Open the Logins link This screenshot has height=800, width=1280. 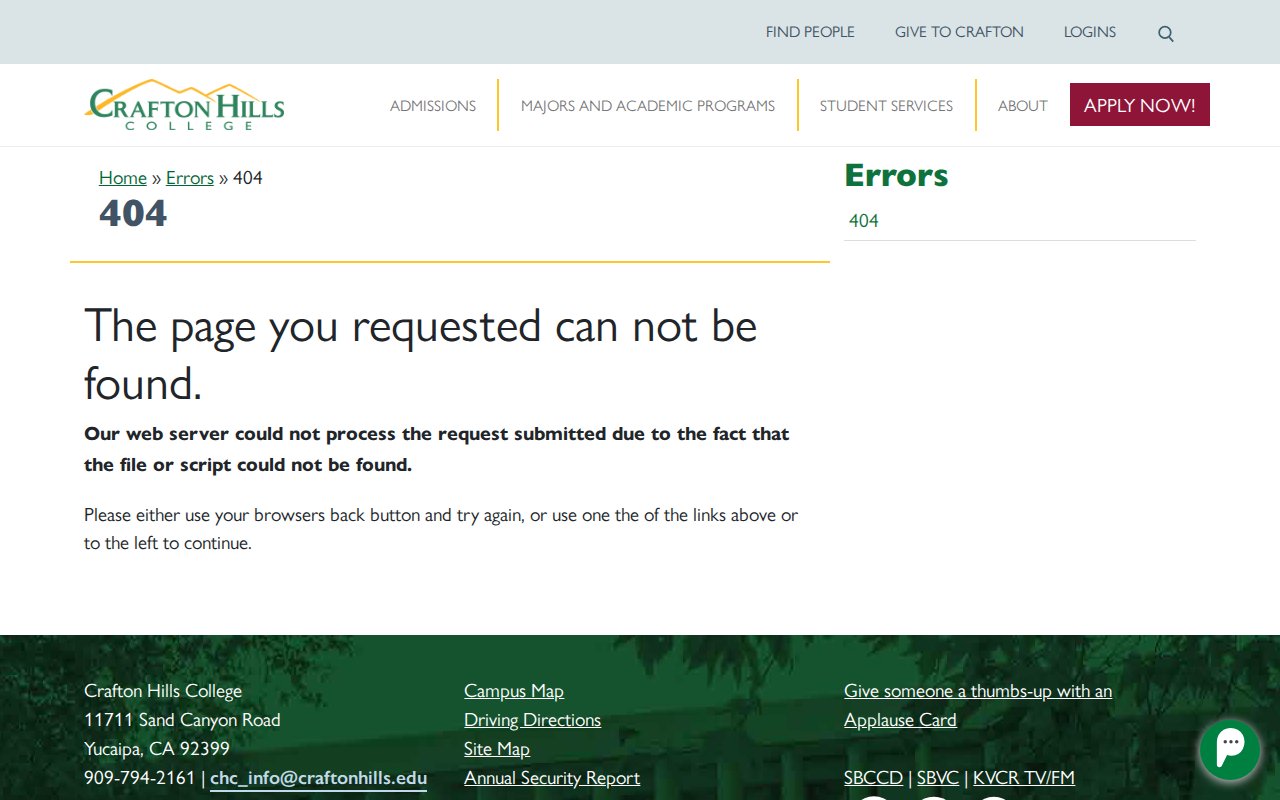1089,32
